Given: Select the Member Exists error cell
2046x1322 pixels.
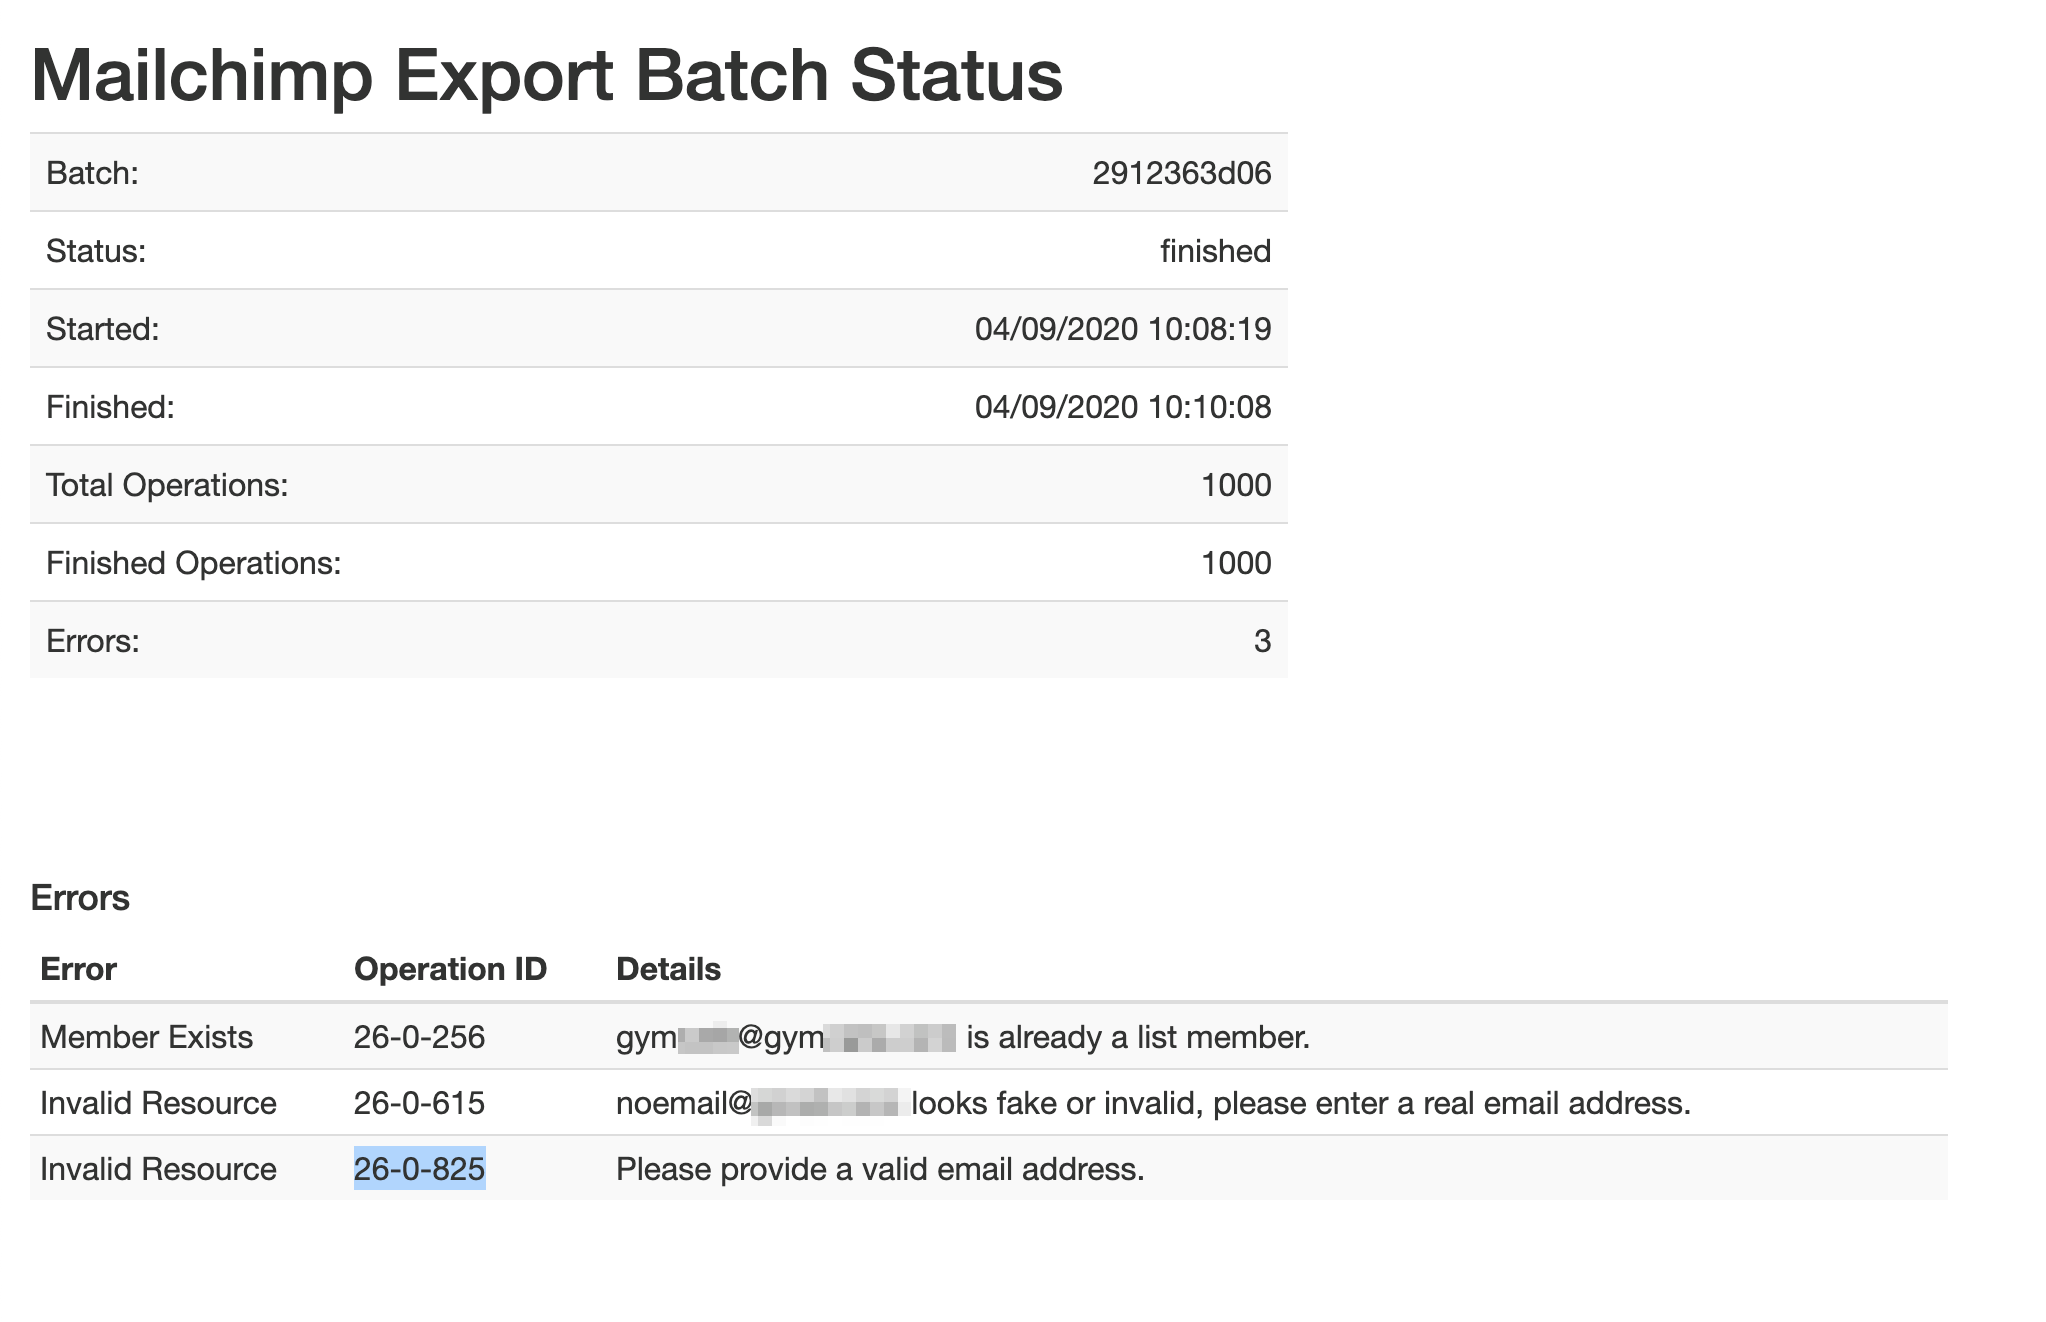Looking at the screenshot, I should coord(146,1037).
